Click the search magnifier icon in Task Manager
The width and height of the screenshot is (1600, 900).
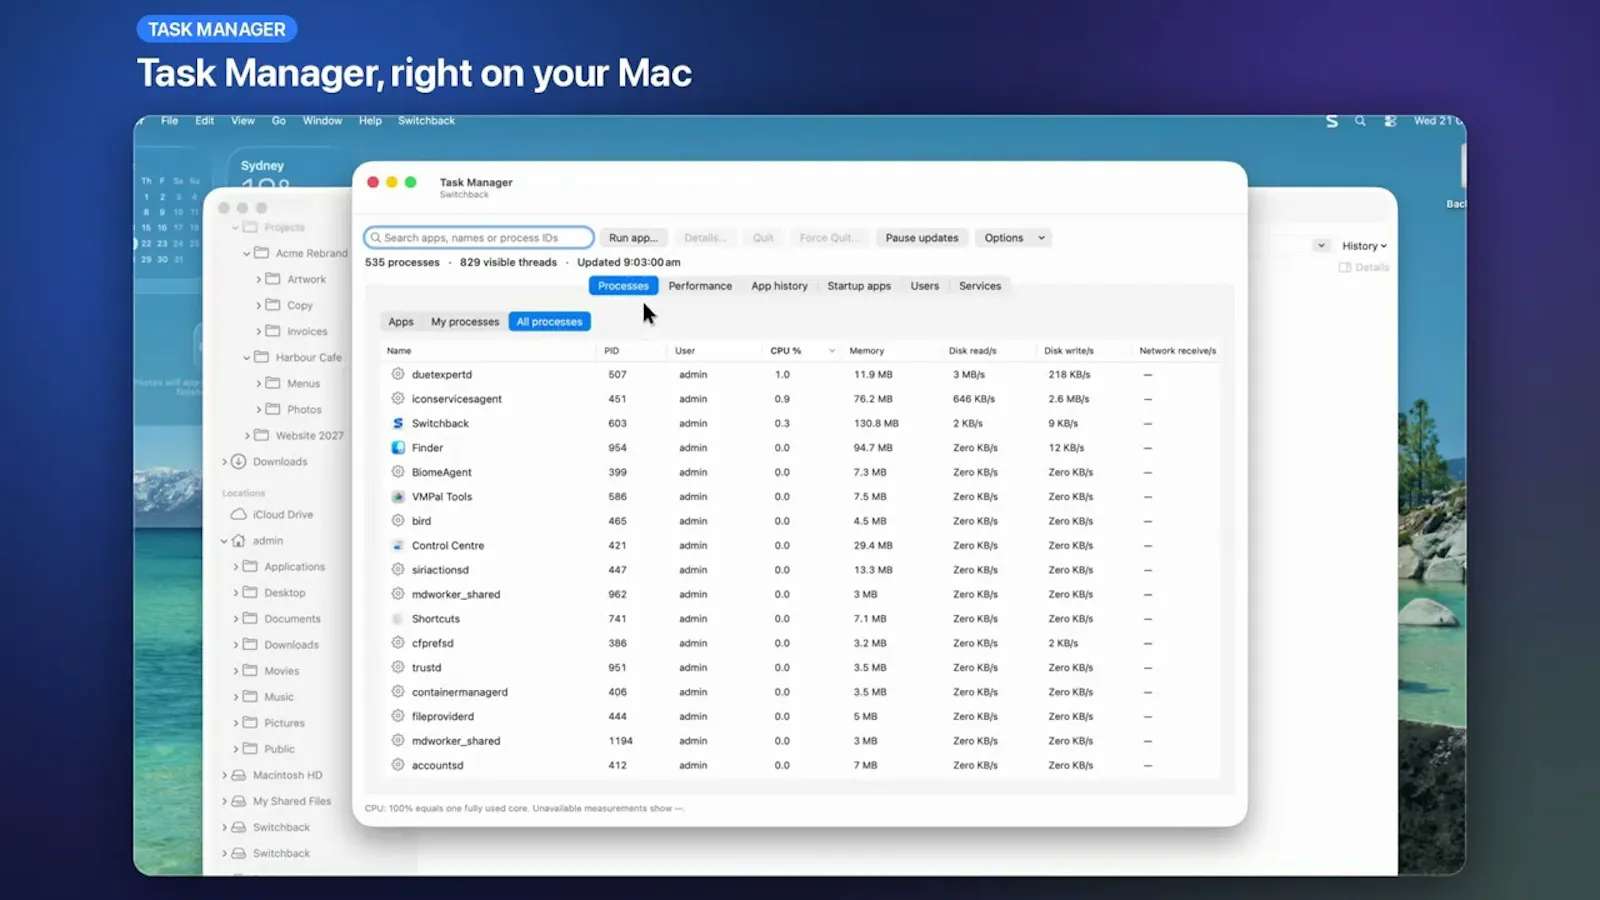pos(376,238)
